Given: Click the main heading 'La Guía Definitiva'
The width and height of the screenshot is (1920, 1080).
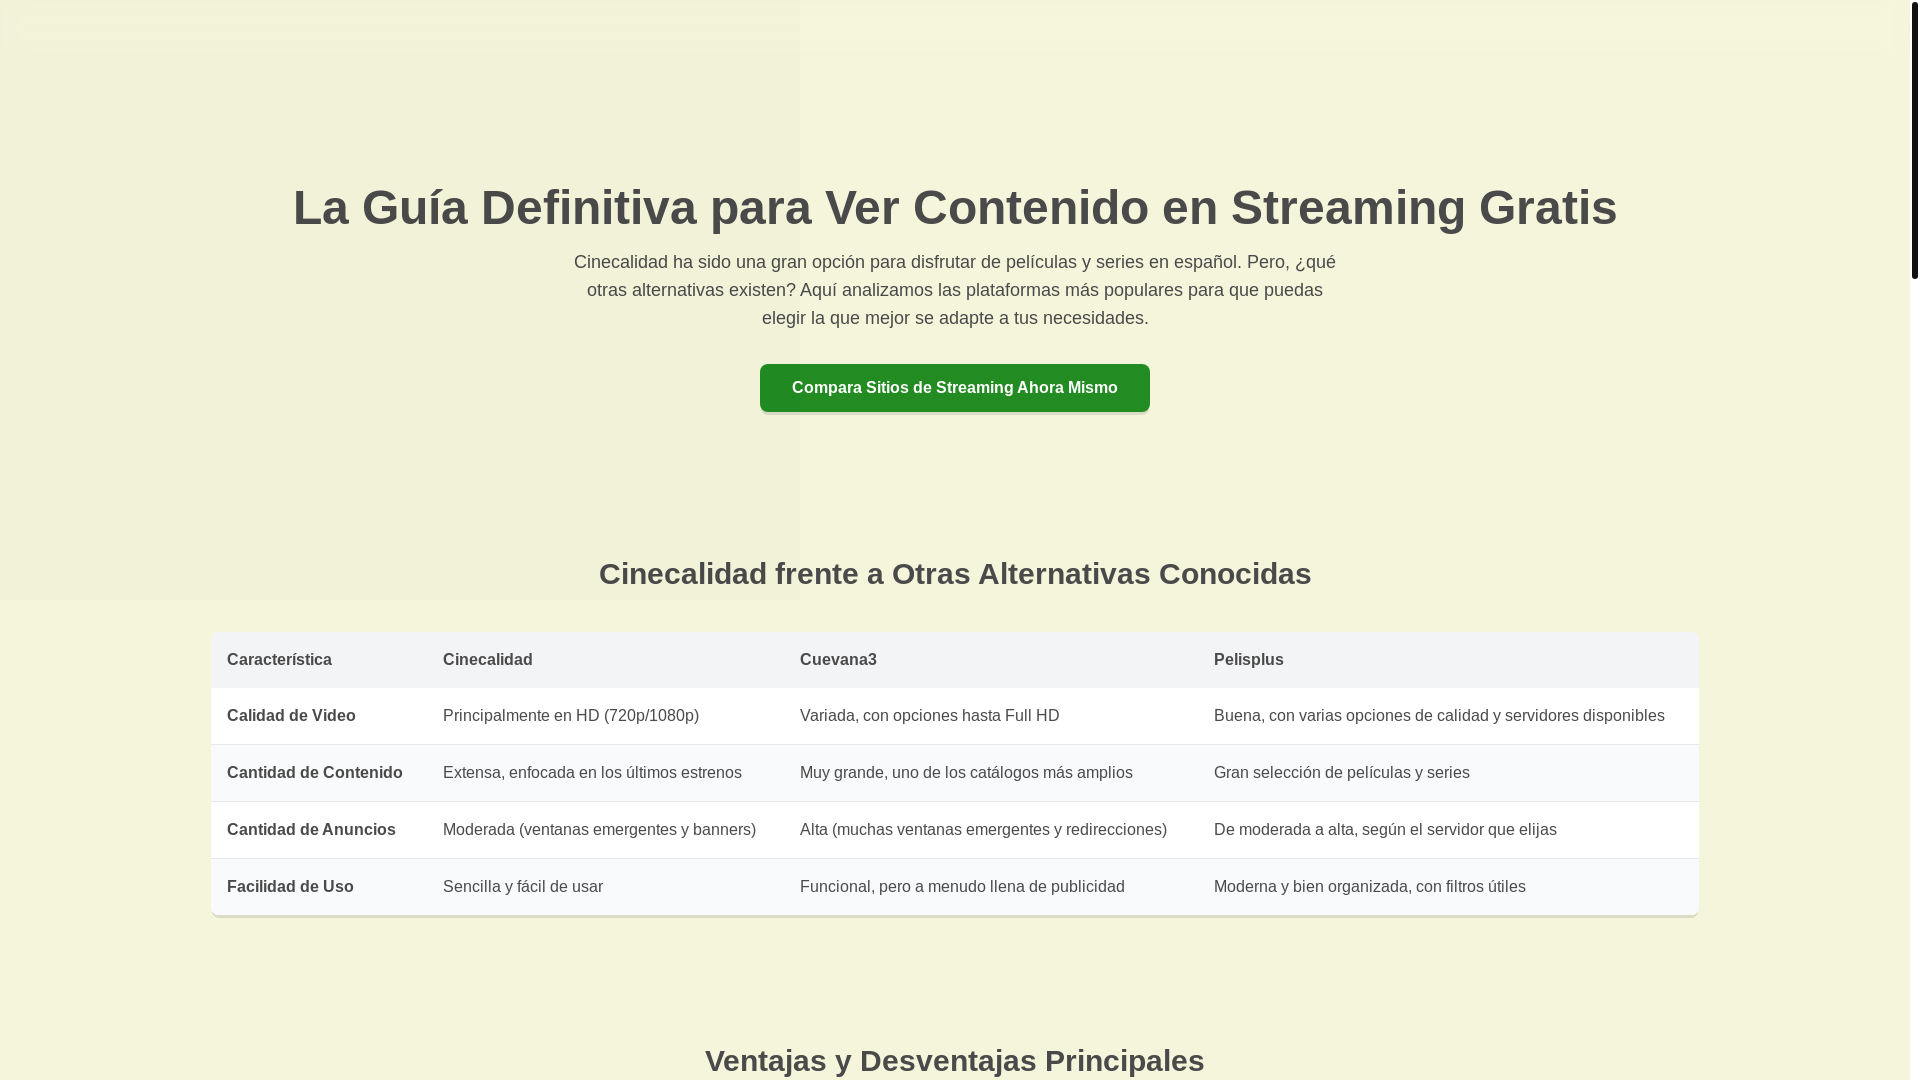Looking at the screenshot, I should [954, 208].
